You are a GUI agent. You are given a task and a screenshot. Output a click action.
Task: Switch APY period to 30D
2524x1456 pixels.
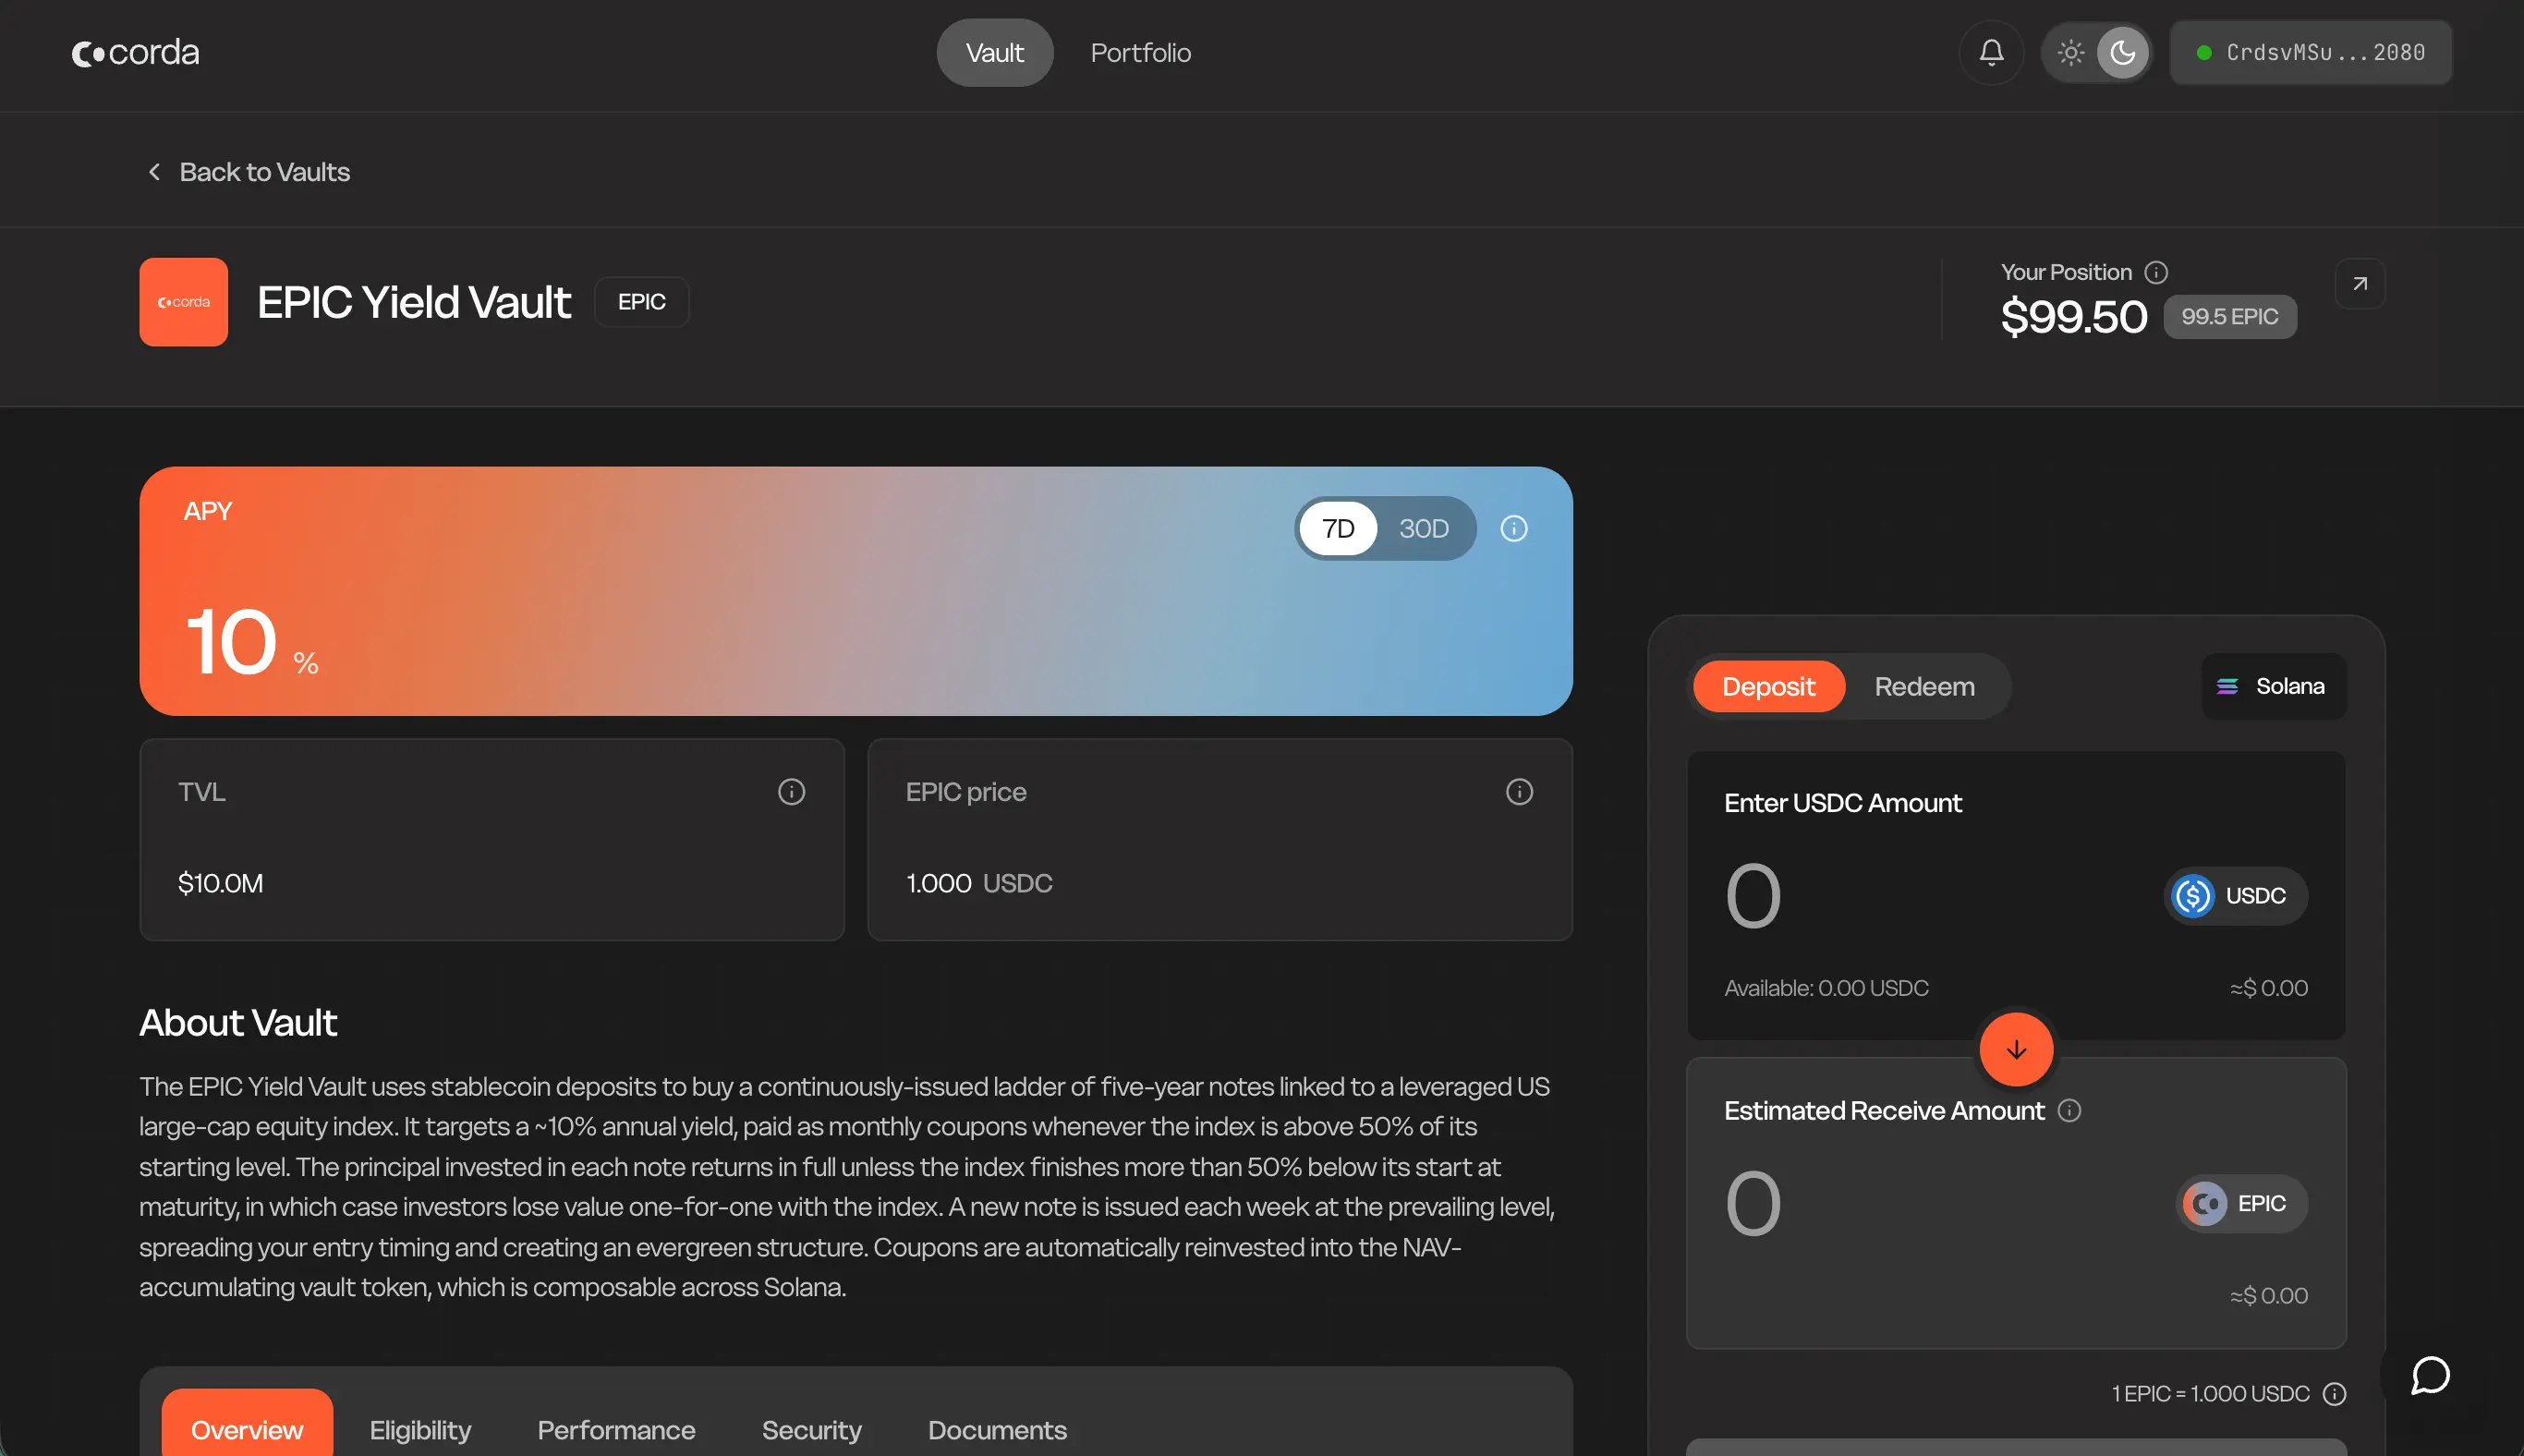(1423, 528)
